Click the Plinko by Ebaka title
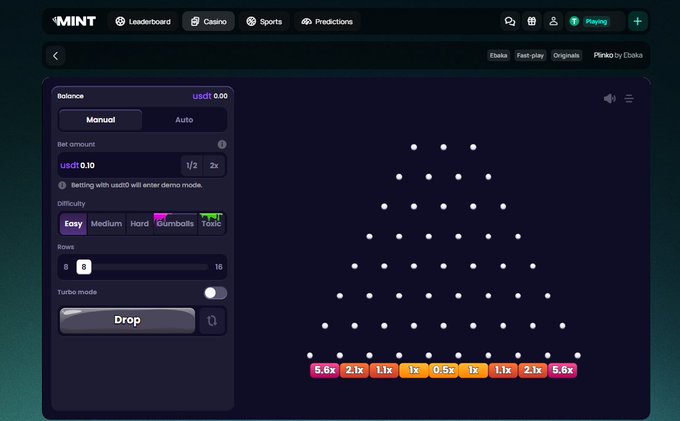Viewport: 680px width, 421px height. click(x=618, y=55)
